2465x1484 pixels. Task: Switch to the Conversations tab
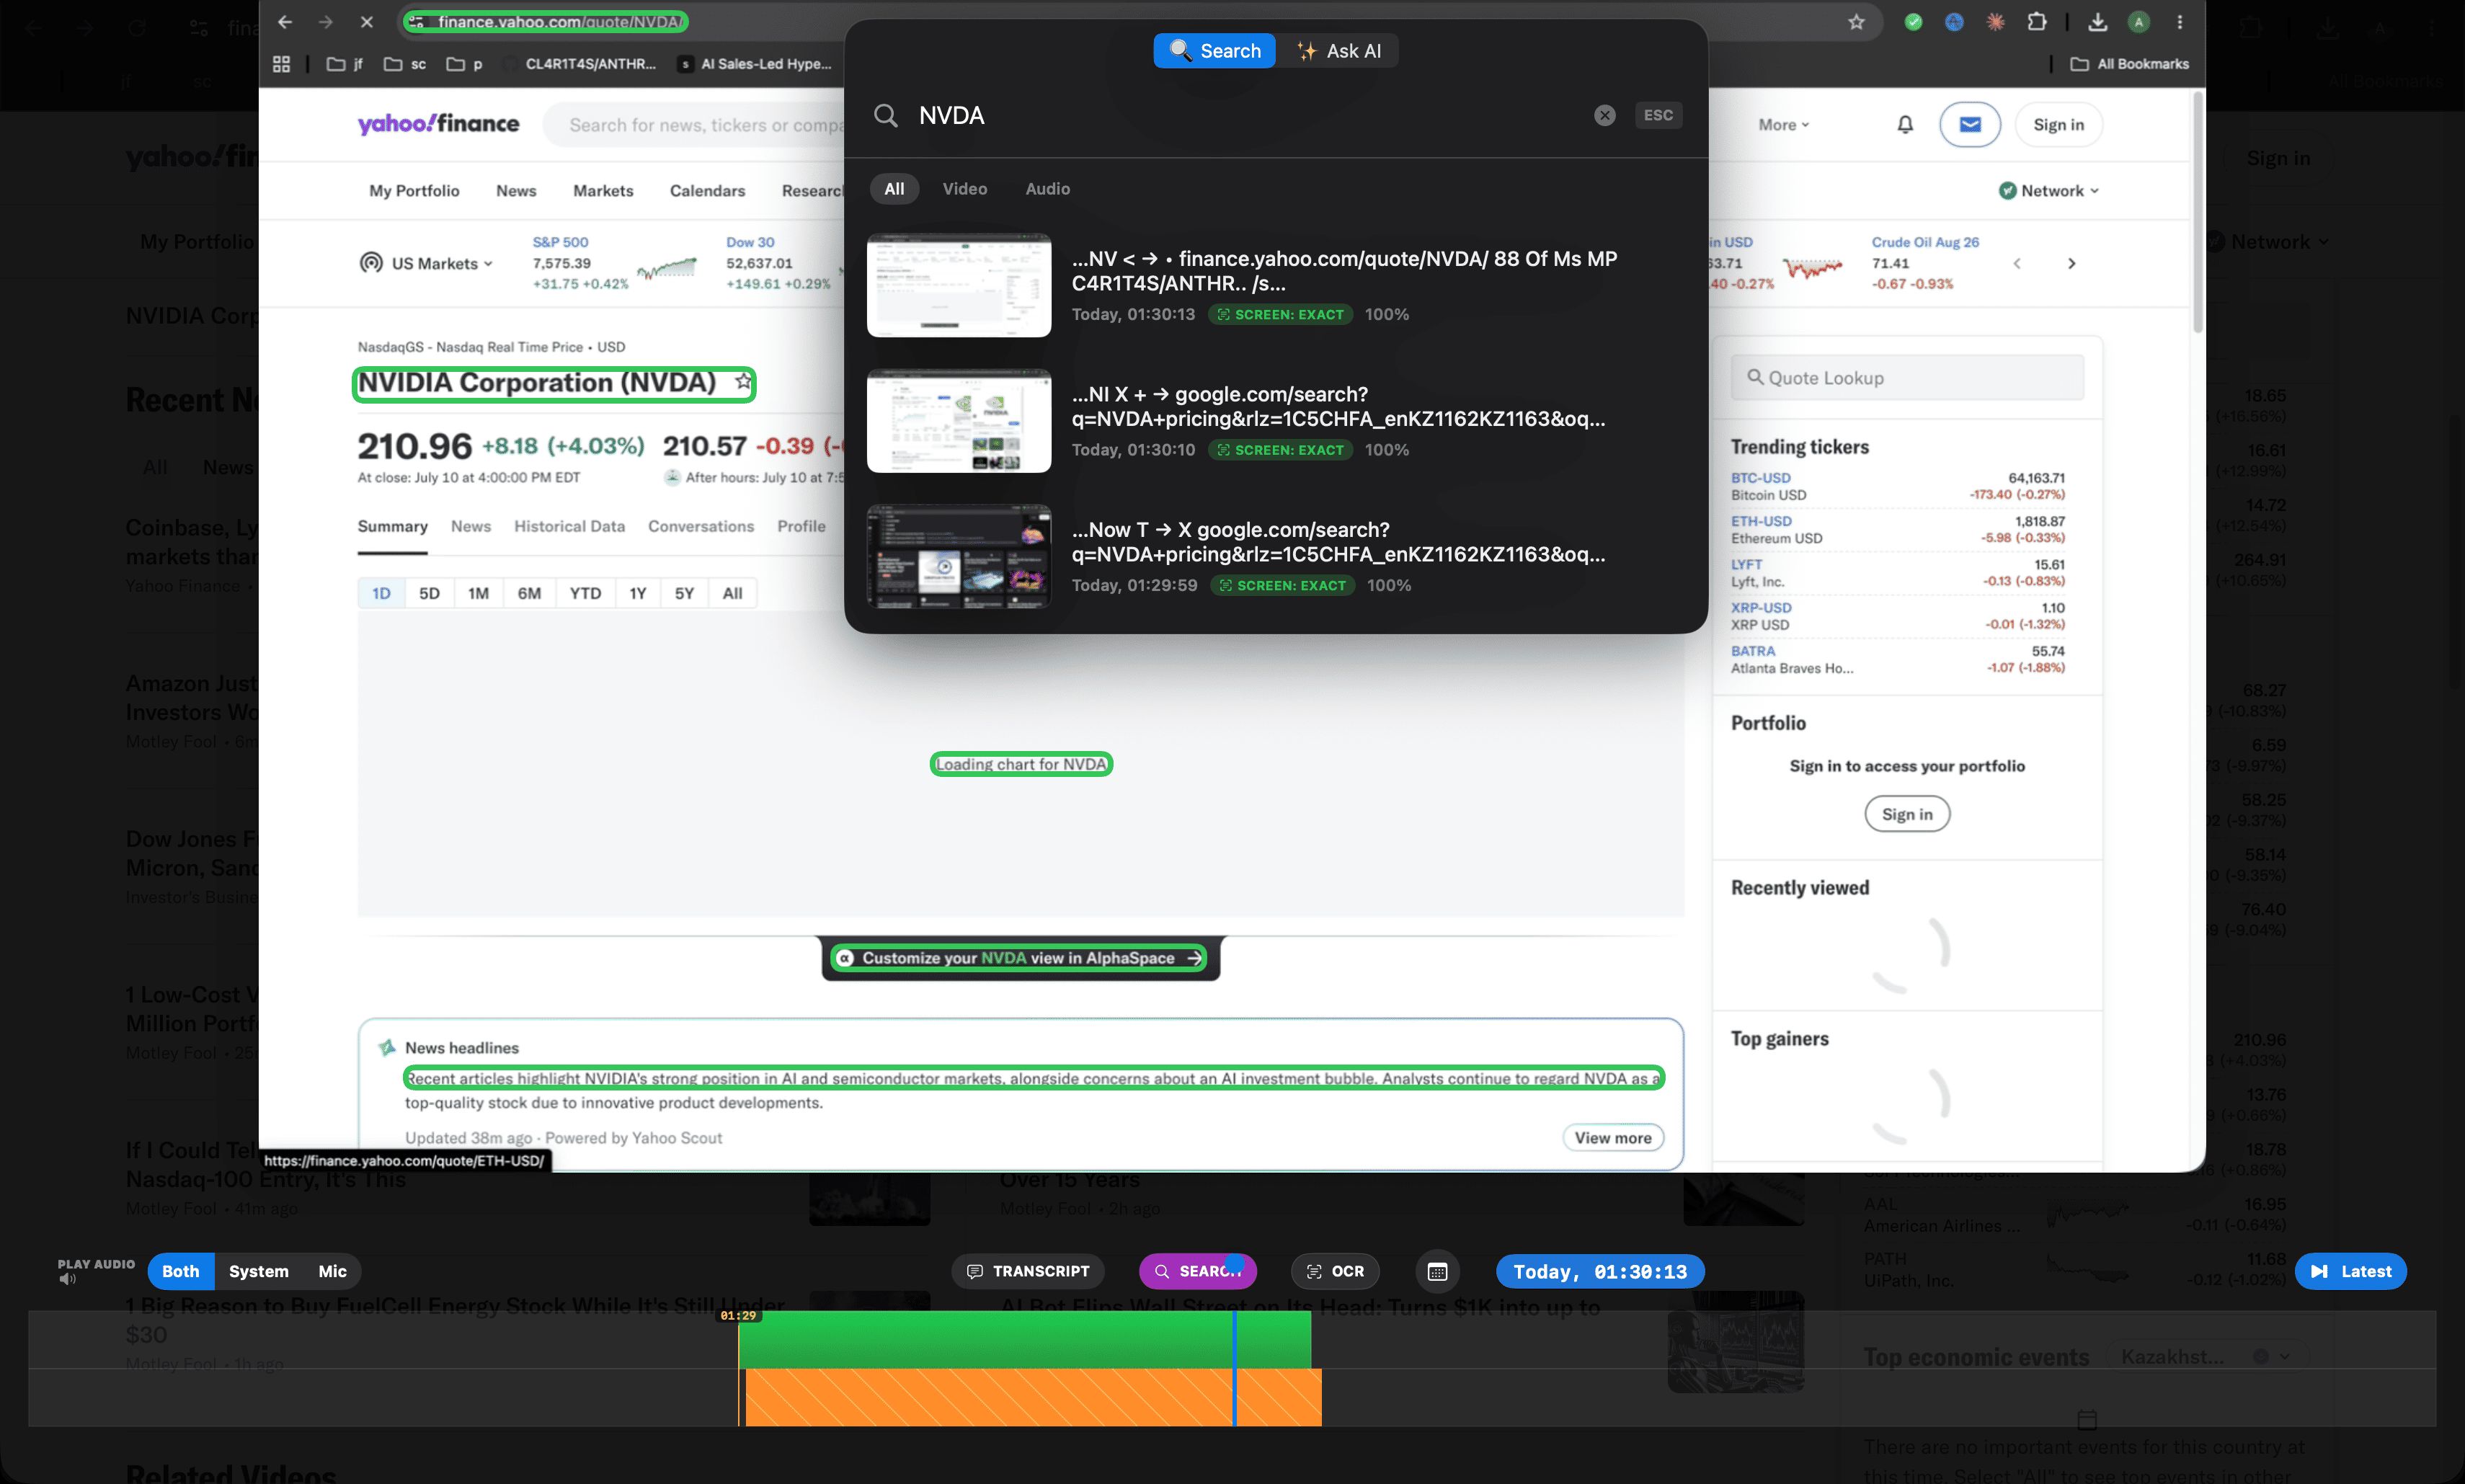[701, 527]
